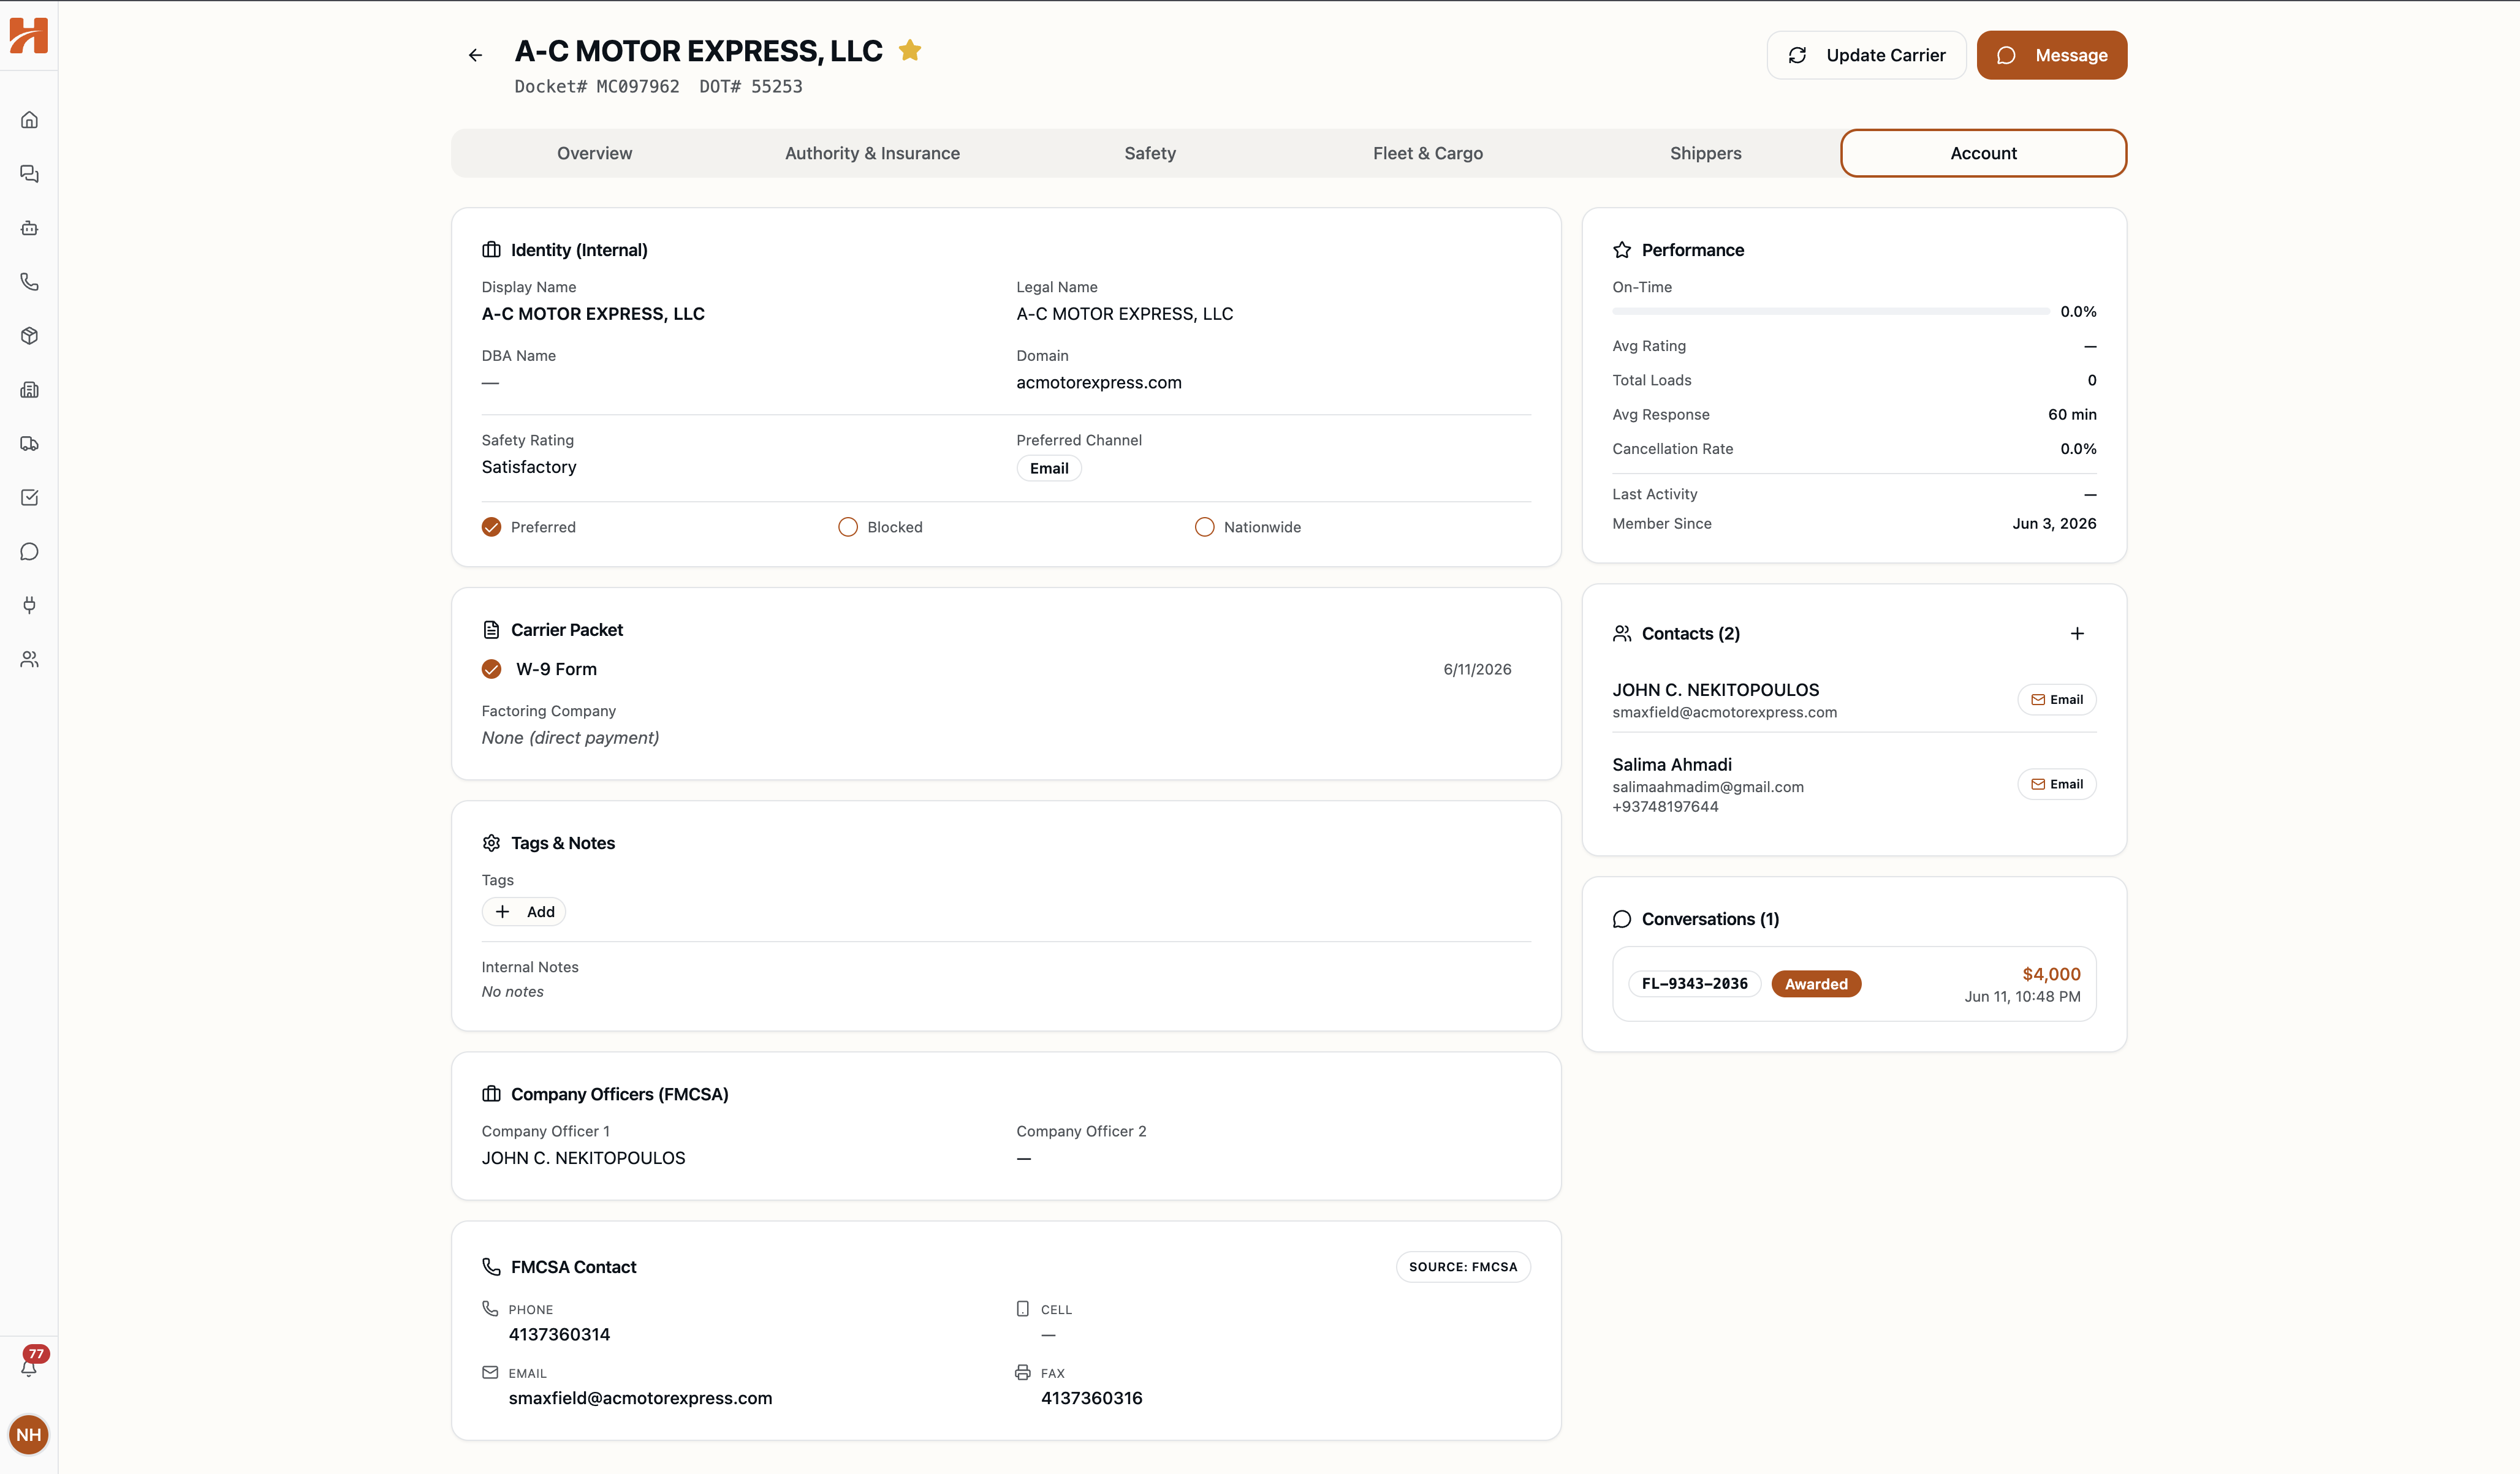The image size is (2520, 1474).
Task: Open the building sidebar icon
Action: 29,390
